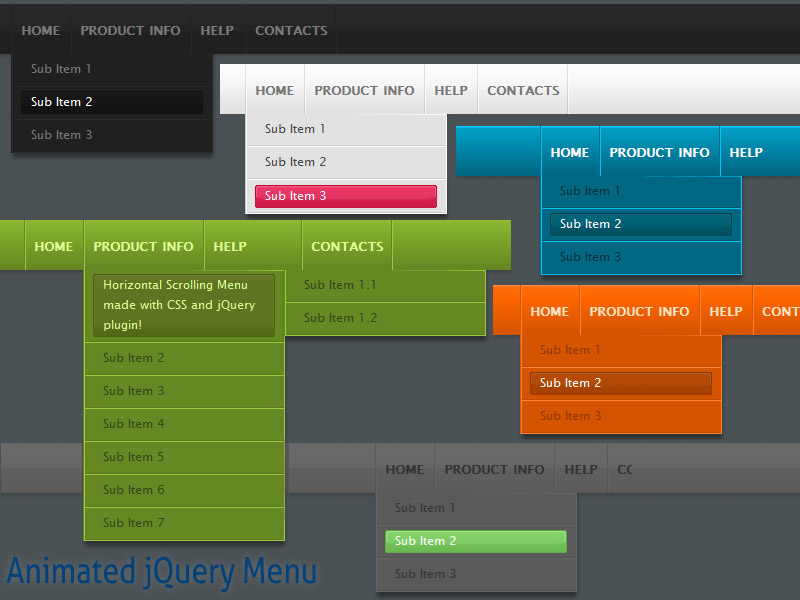Screen dimensions: 800x600
Task: Open HOME in the green menu bar
Action: (54, 246)
